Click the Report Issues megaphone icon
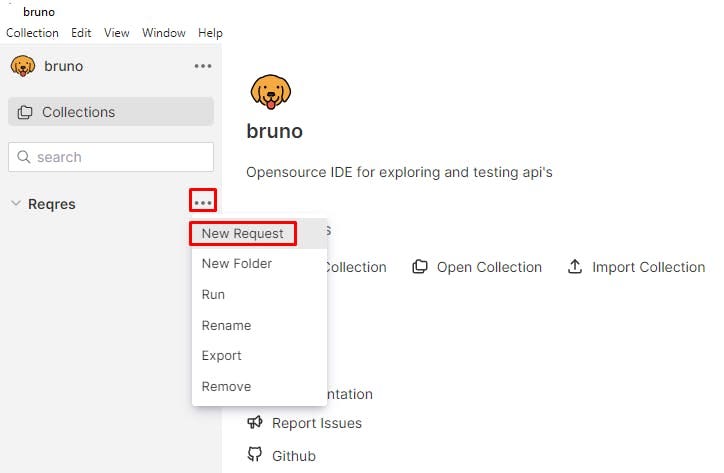 pyautogui.click(x=255, y=422)
